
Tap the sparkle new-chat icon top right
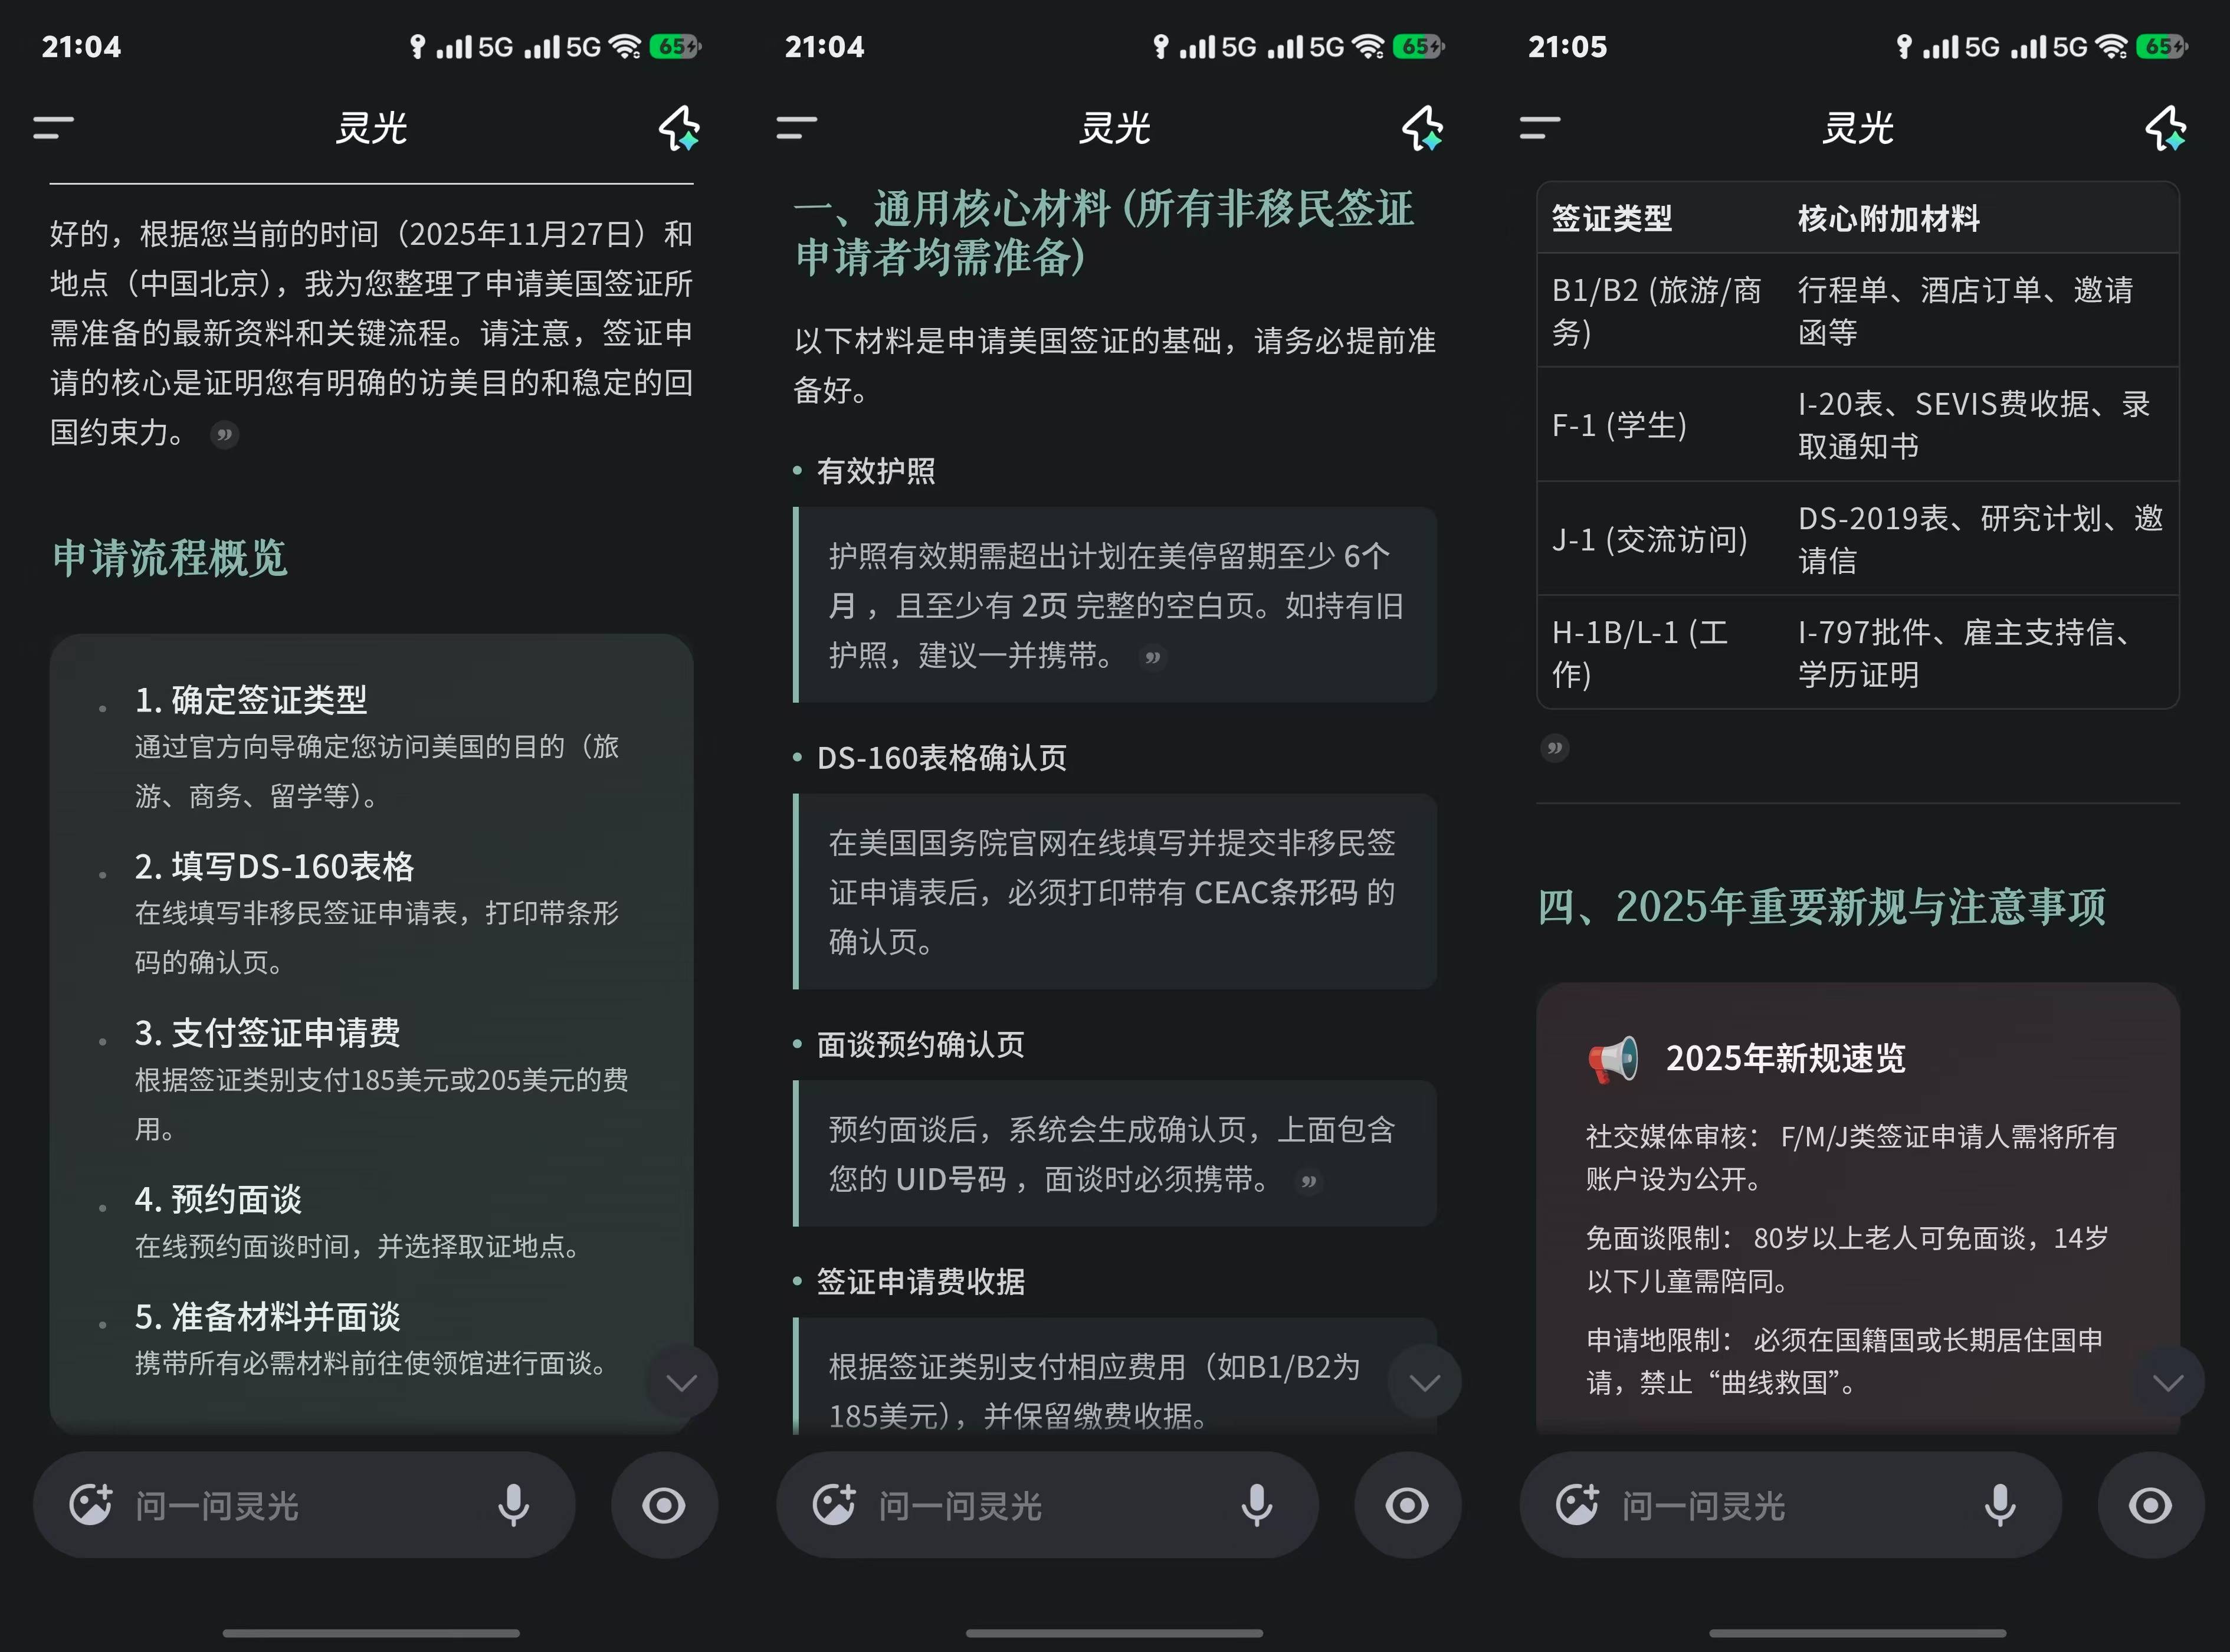click(680, 128)
